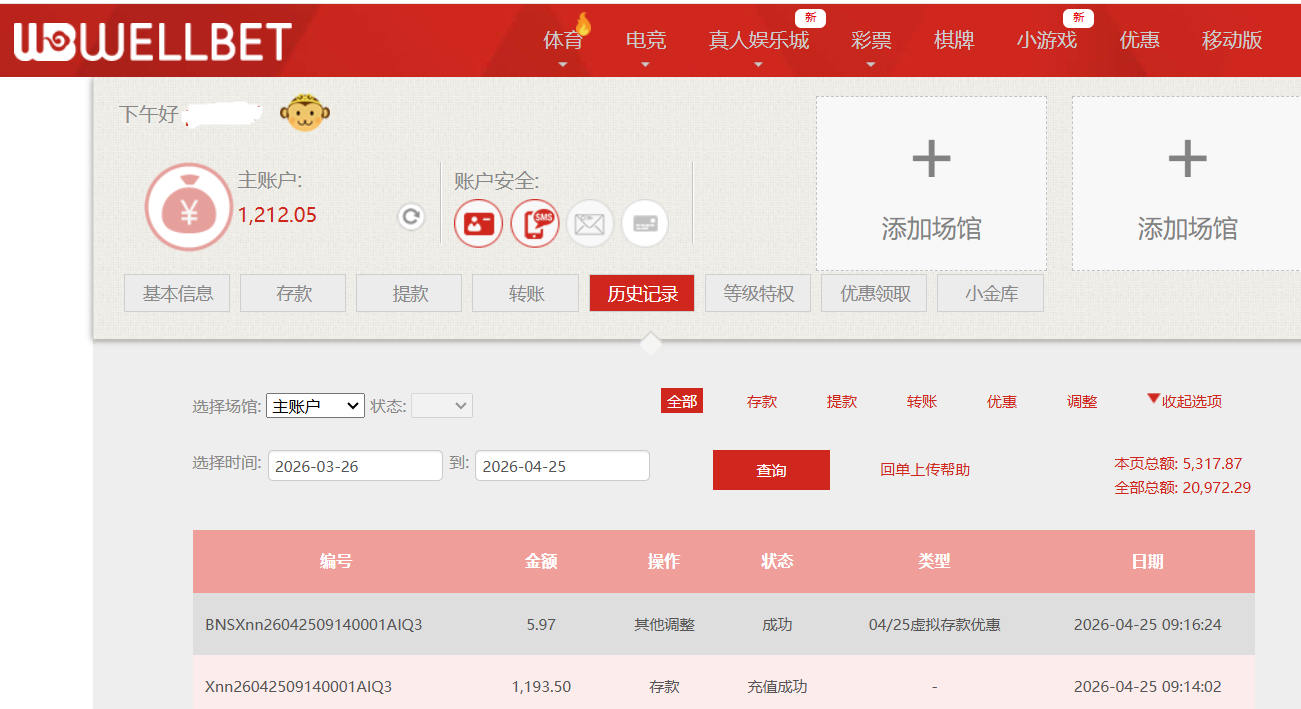This screenshot has height=709, width=1301.
Task: Click date 2026-04-25 09:16:24
Action: pyautogui.click(x=1148, y=624)
